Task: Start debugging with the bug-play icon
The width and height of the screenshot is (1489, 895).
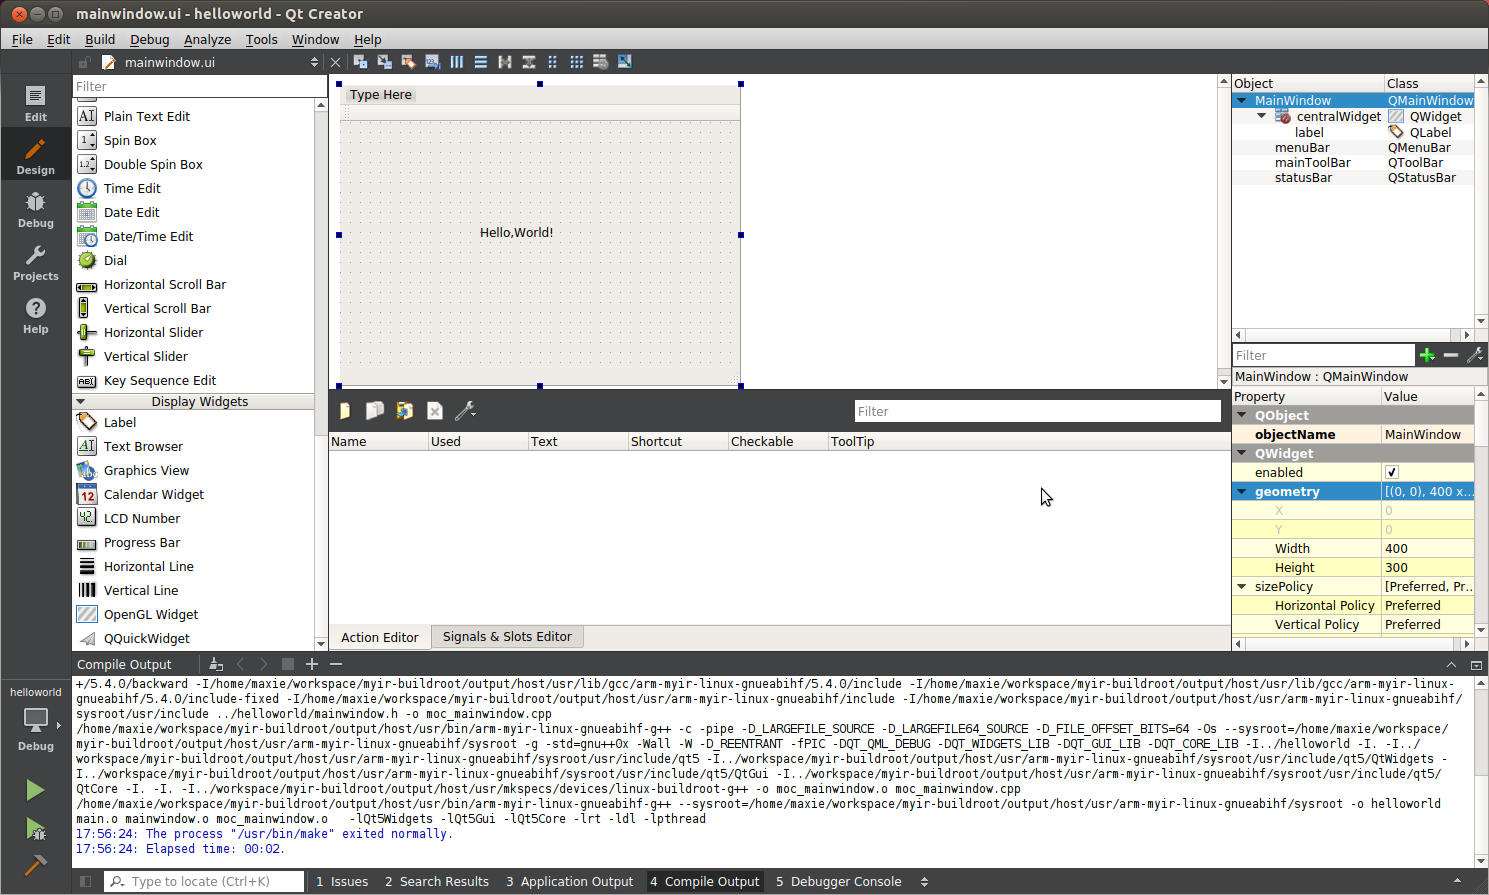Action: pyautogui.click(x=35, y=829)
